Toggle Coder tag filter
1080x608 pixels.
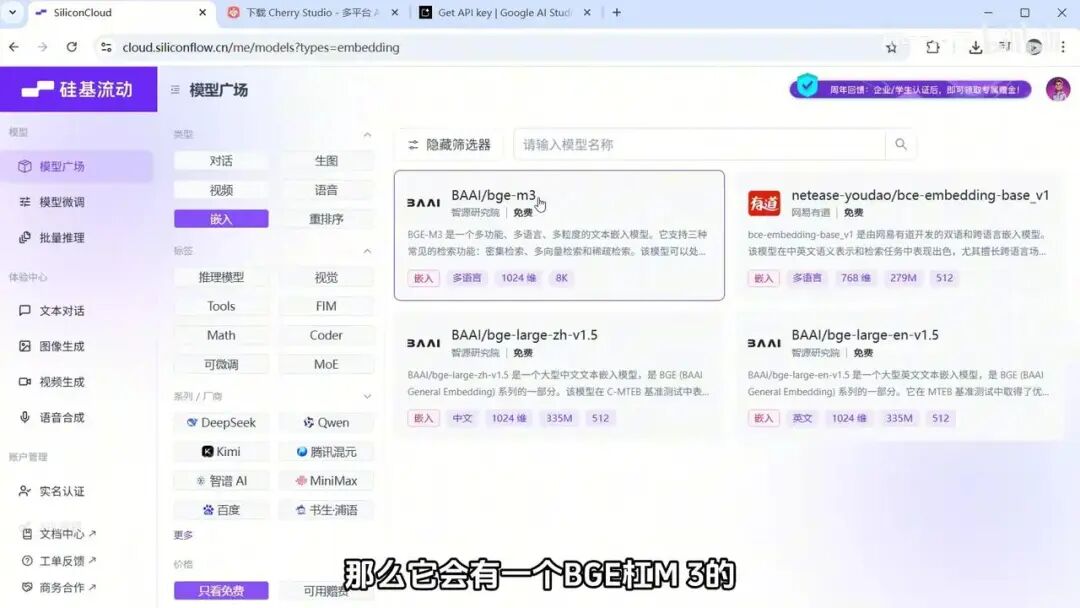[326, 335]
